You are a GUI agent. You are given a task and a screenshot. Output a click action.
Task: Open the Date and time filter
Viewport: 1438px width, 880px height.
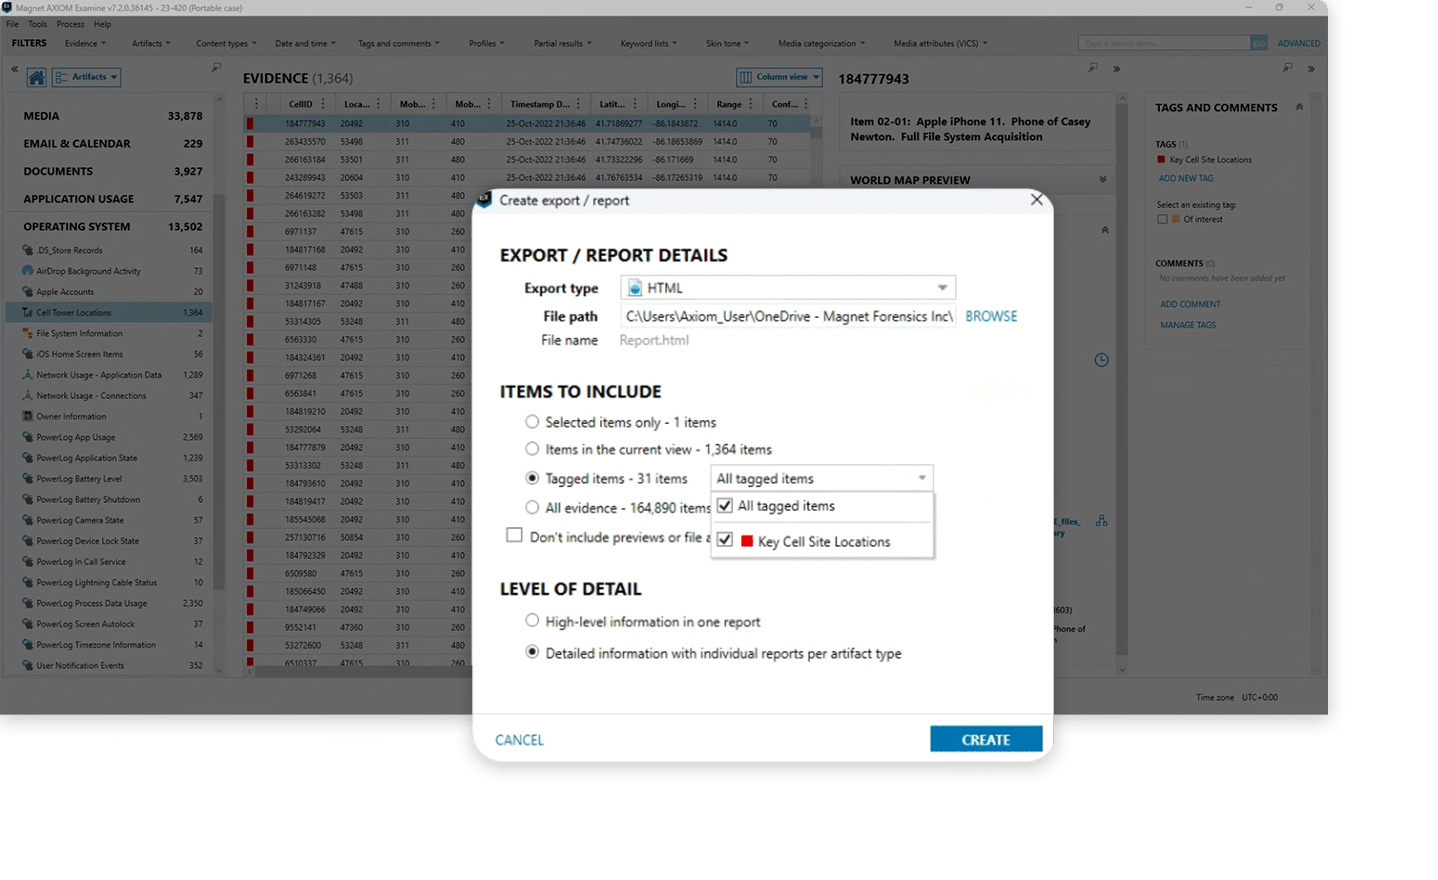[x=305, y=43]
